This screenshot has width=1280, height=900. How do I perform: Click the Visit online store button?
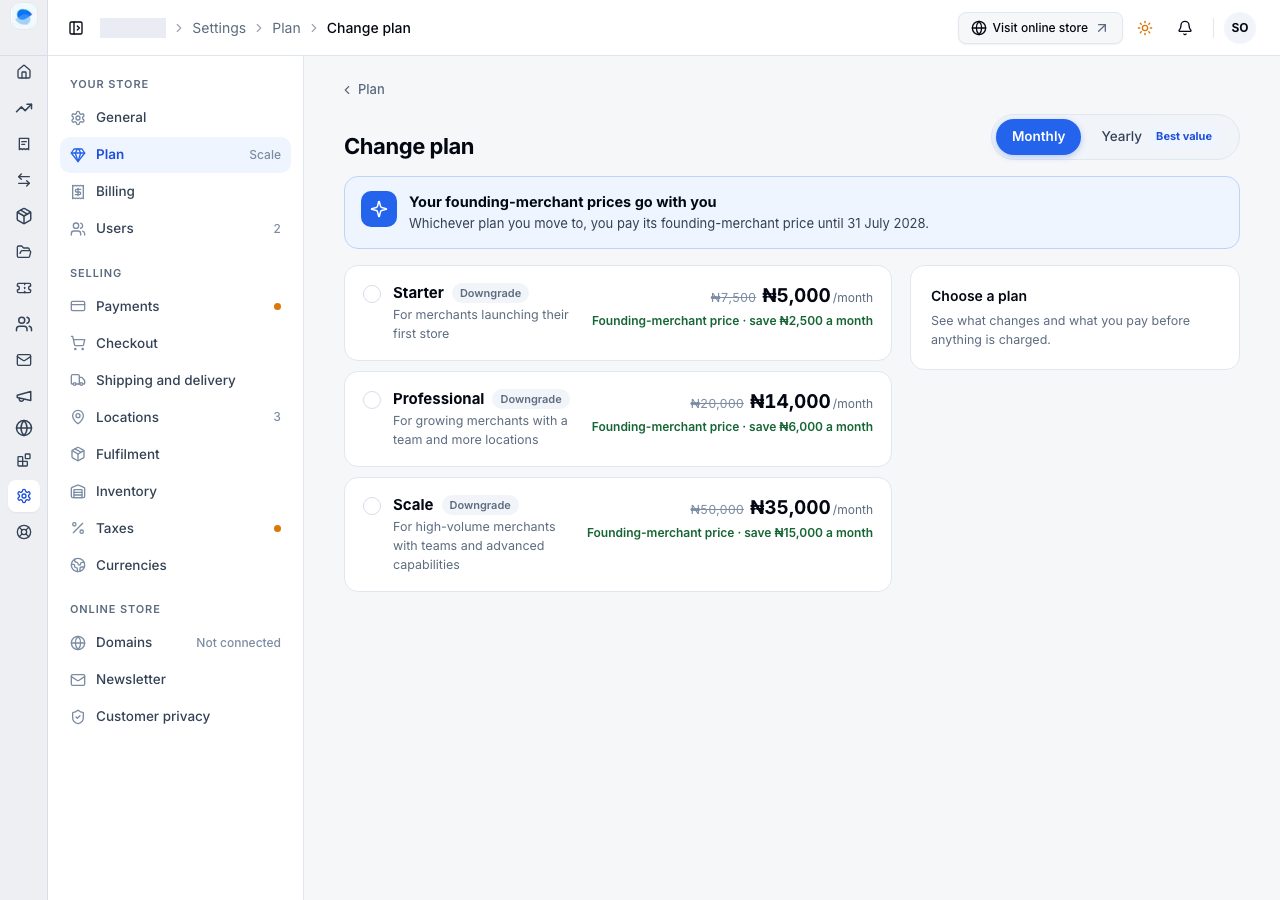(1040, 28)
